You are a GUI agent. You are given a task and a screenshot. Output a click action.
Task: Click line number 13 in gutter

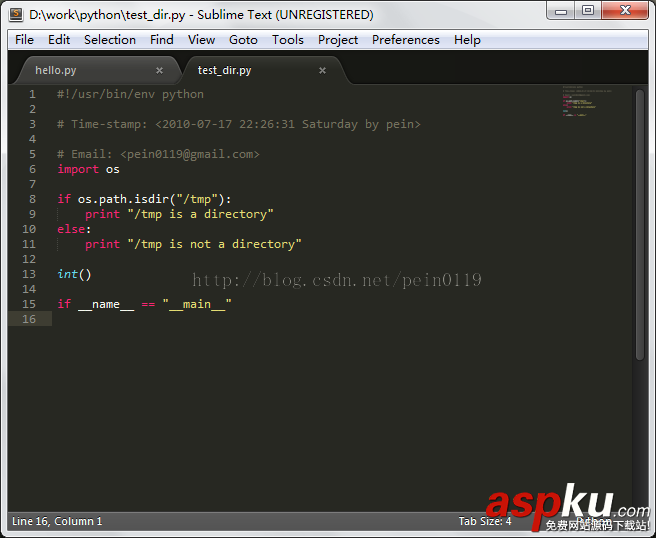point(29,274)
